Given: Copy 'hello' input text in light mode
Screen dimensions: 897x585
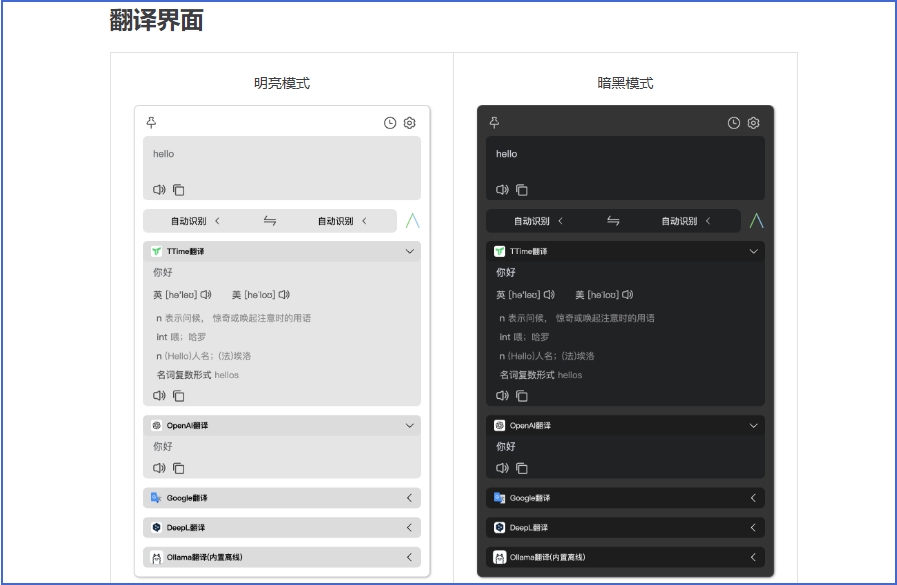Looking at the screenshot, I should tap(178, 190).
